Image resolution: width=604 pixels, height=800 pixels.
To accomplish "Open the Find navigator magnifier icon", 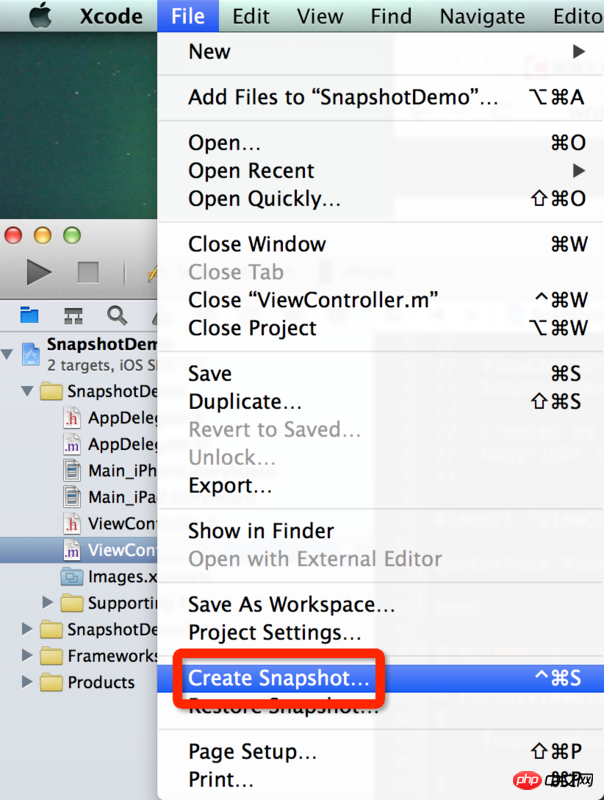I will click(117, 316).
